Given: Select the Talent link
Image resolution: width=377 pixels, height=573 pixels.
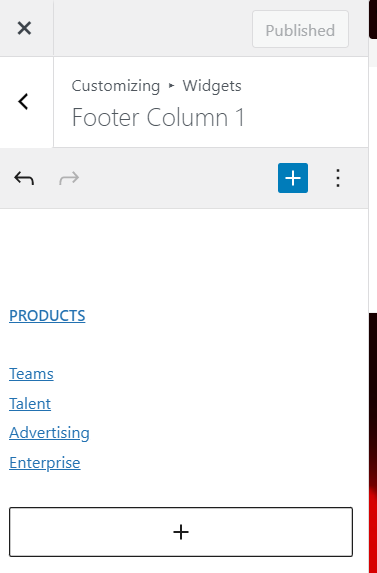Looking at the screenshot, I should point(30,404).
